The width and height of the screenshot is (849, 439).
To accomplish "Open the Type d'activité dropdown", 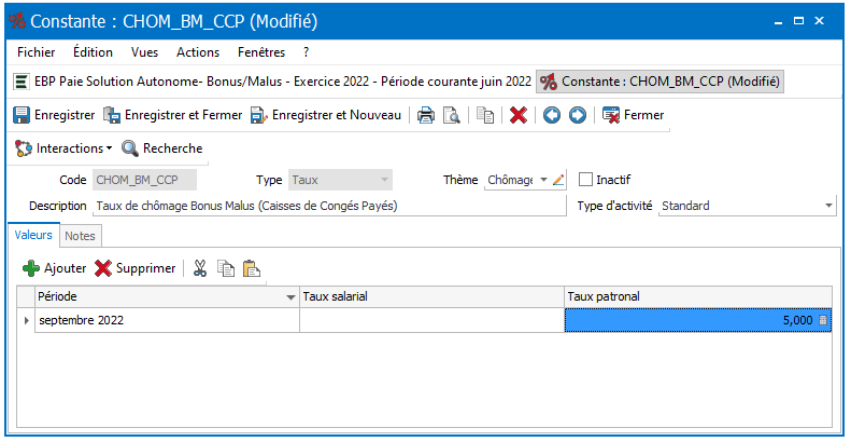I will [828, 206].
